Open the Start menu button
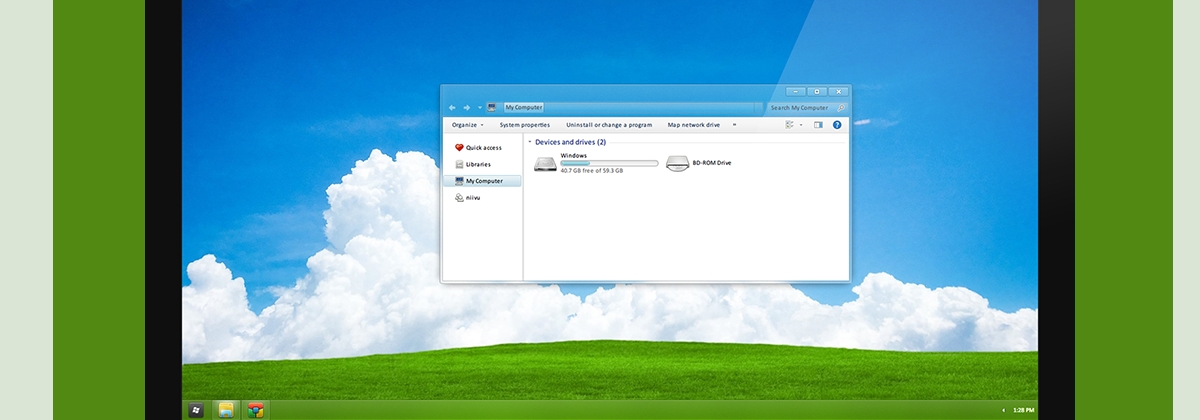The width and height of the screenshot is (1200, 420). point(196,410)
